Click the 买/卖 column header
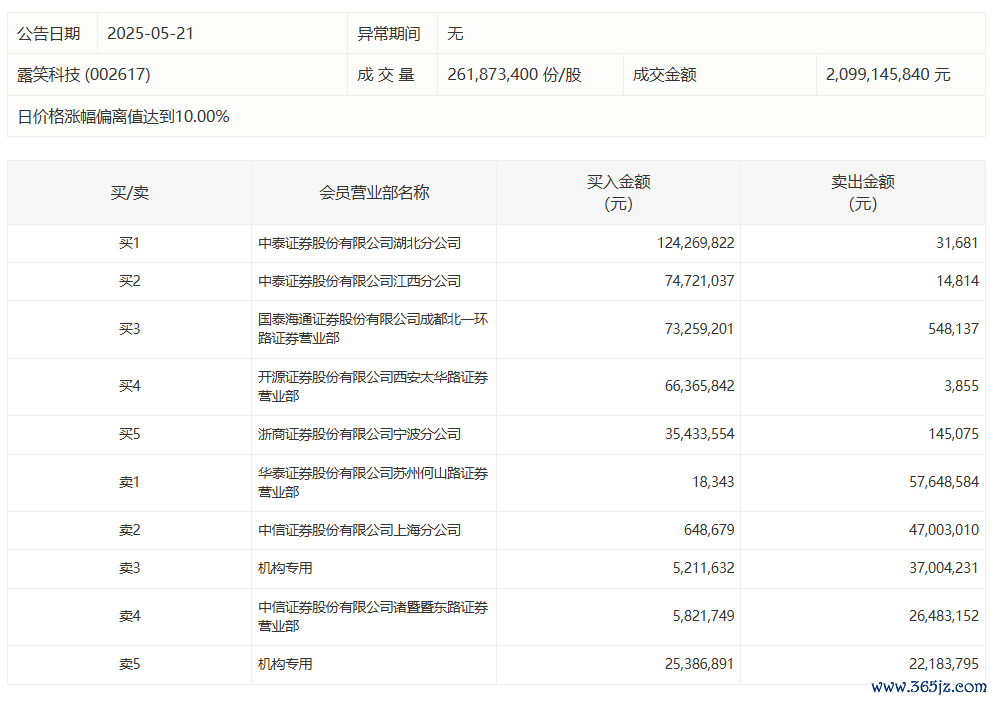The height and width of the screenshot is (702, 994). (129, 193)
